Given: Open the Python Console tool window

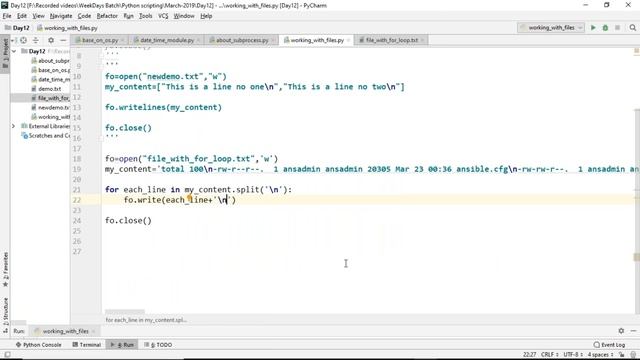Looking at the screenshot, I should 38,345.
